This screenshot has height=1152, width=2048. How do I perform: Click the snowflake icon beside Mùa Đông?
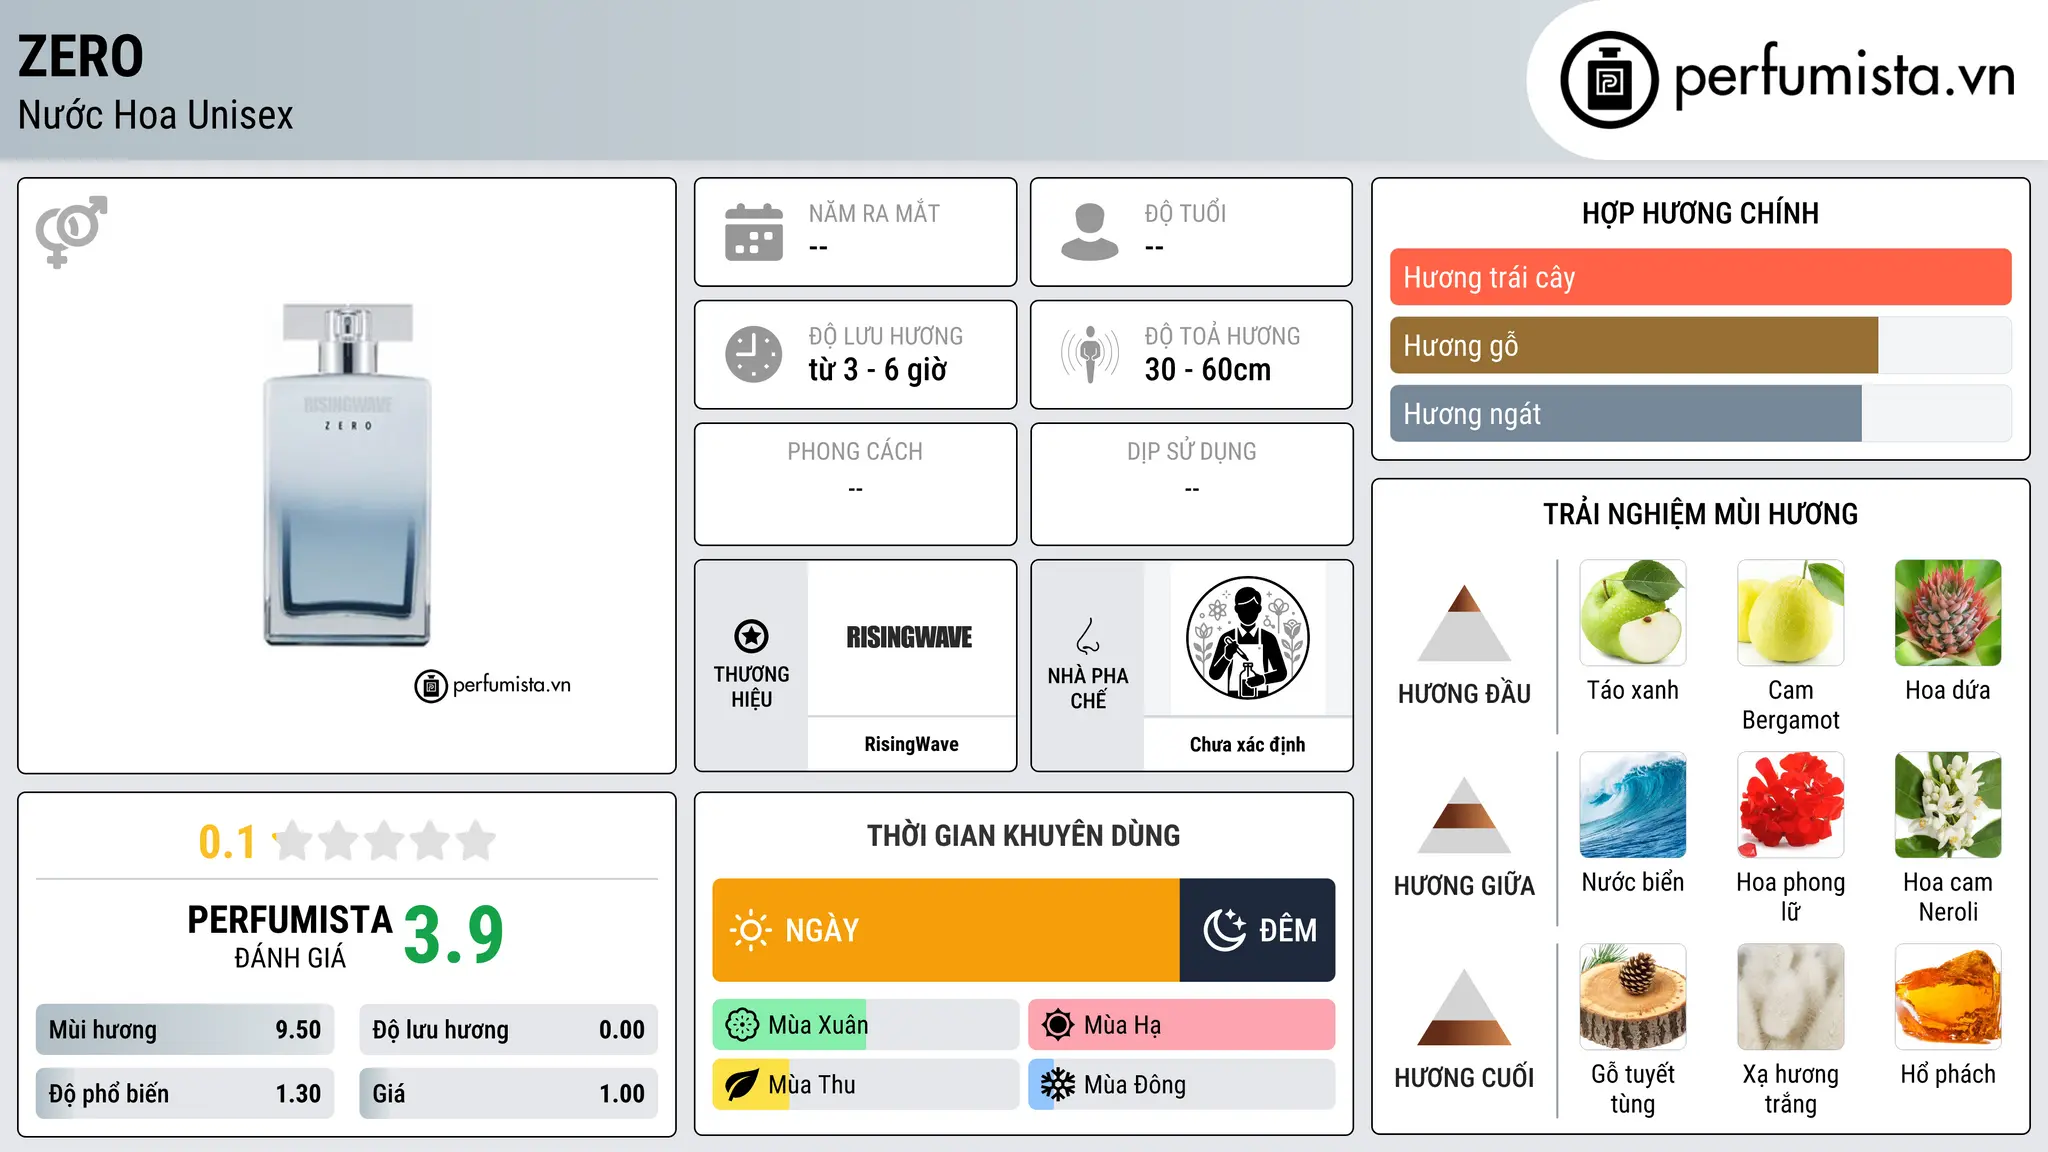click(x=1057, y=1085)
